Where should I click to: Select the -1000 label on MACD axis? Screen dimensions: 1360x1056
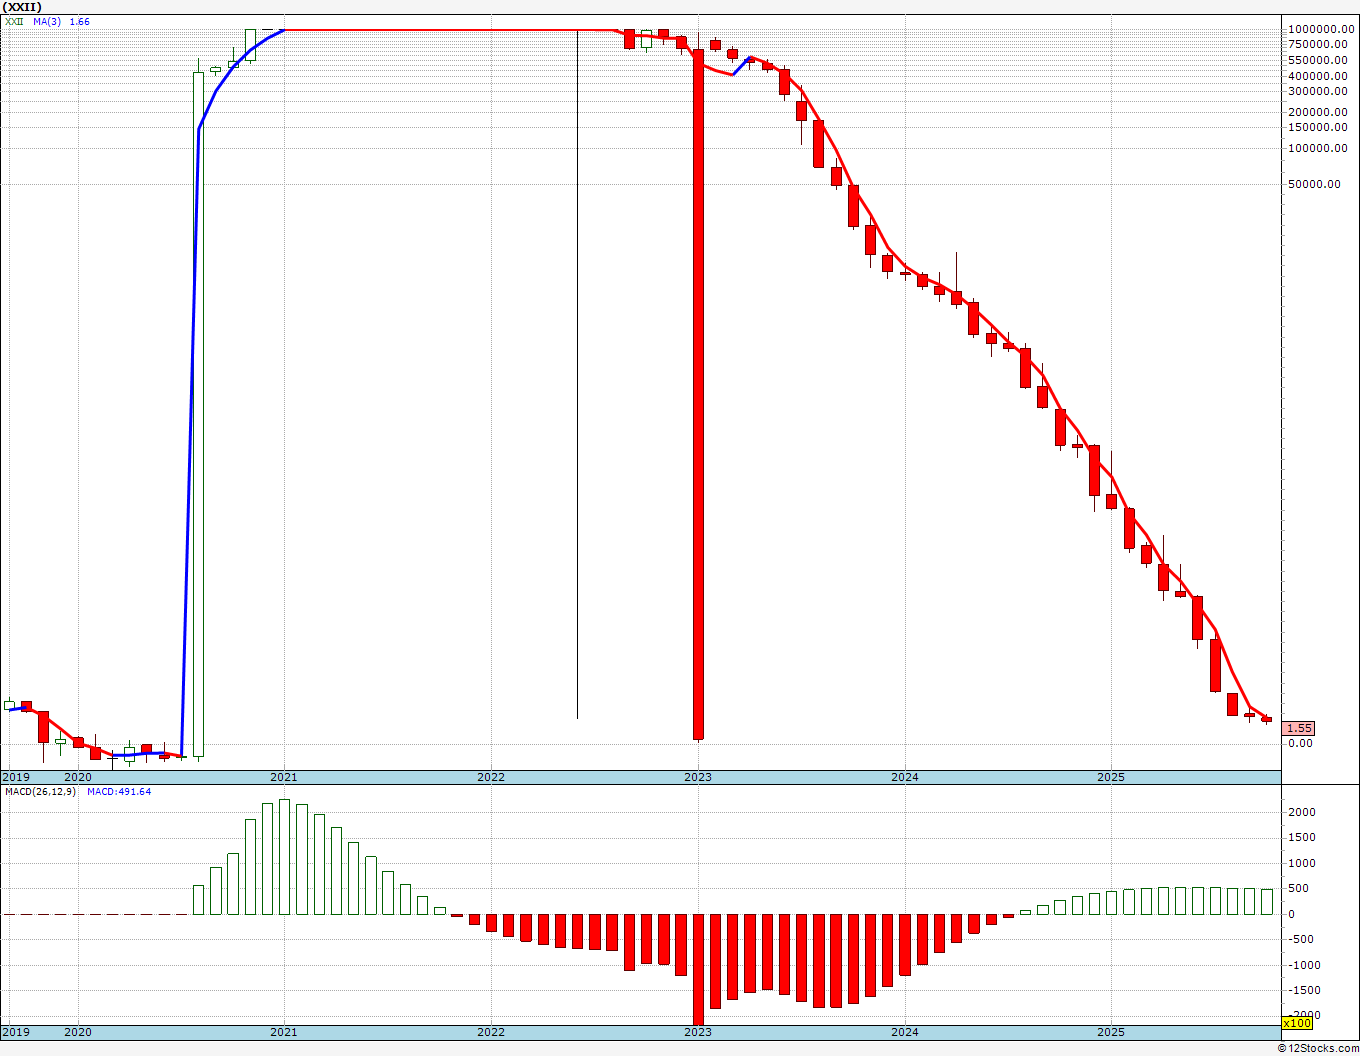tap(1302, 965)
